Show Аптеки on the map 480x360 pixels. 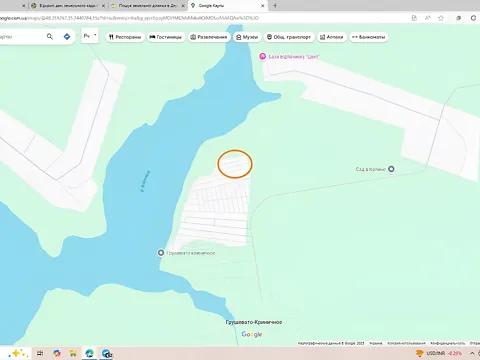[331, 37]
